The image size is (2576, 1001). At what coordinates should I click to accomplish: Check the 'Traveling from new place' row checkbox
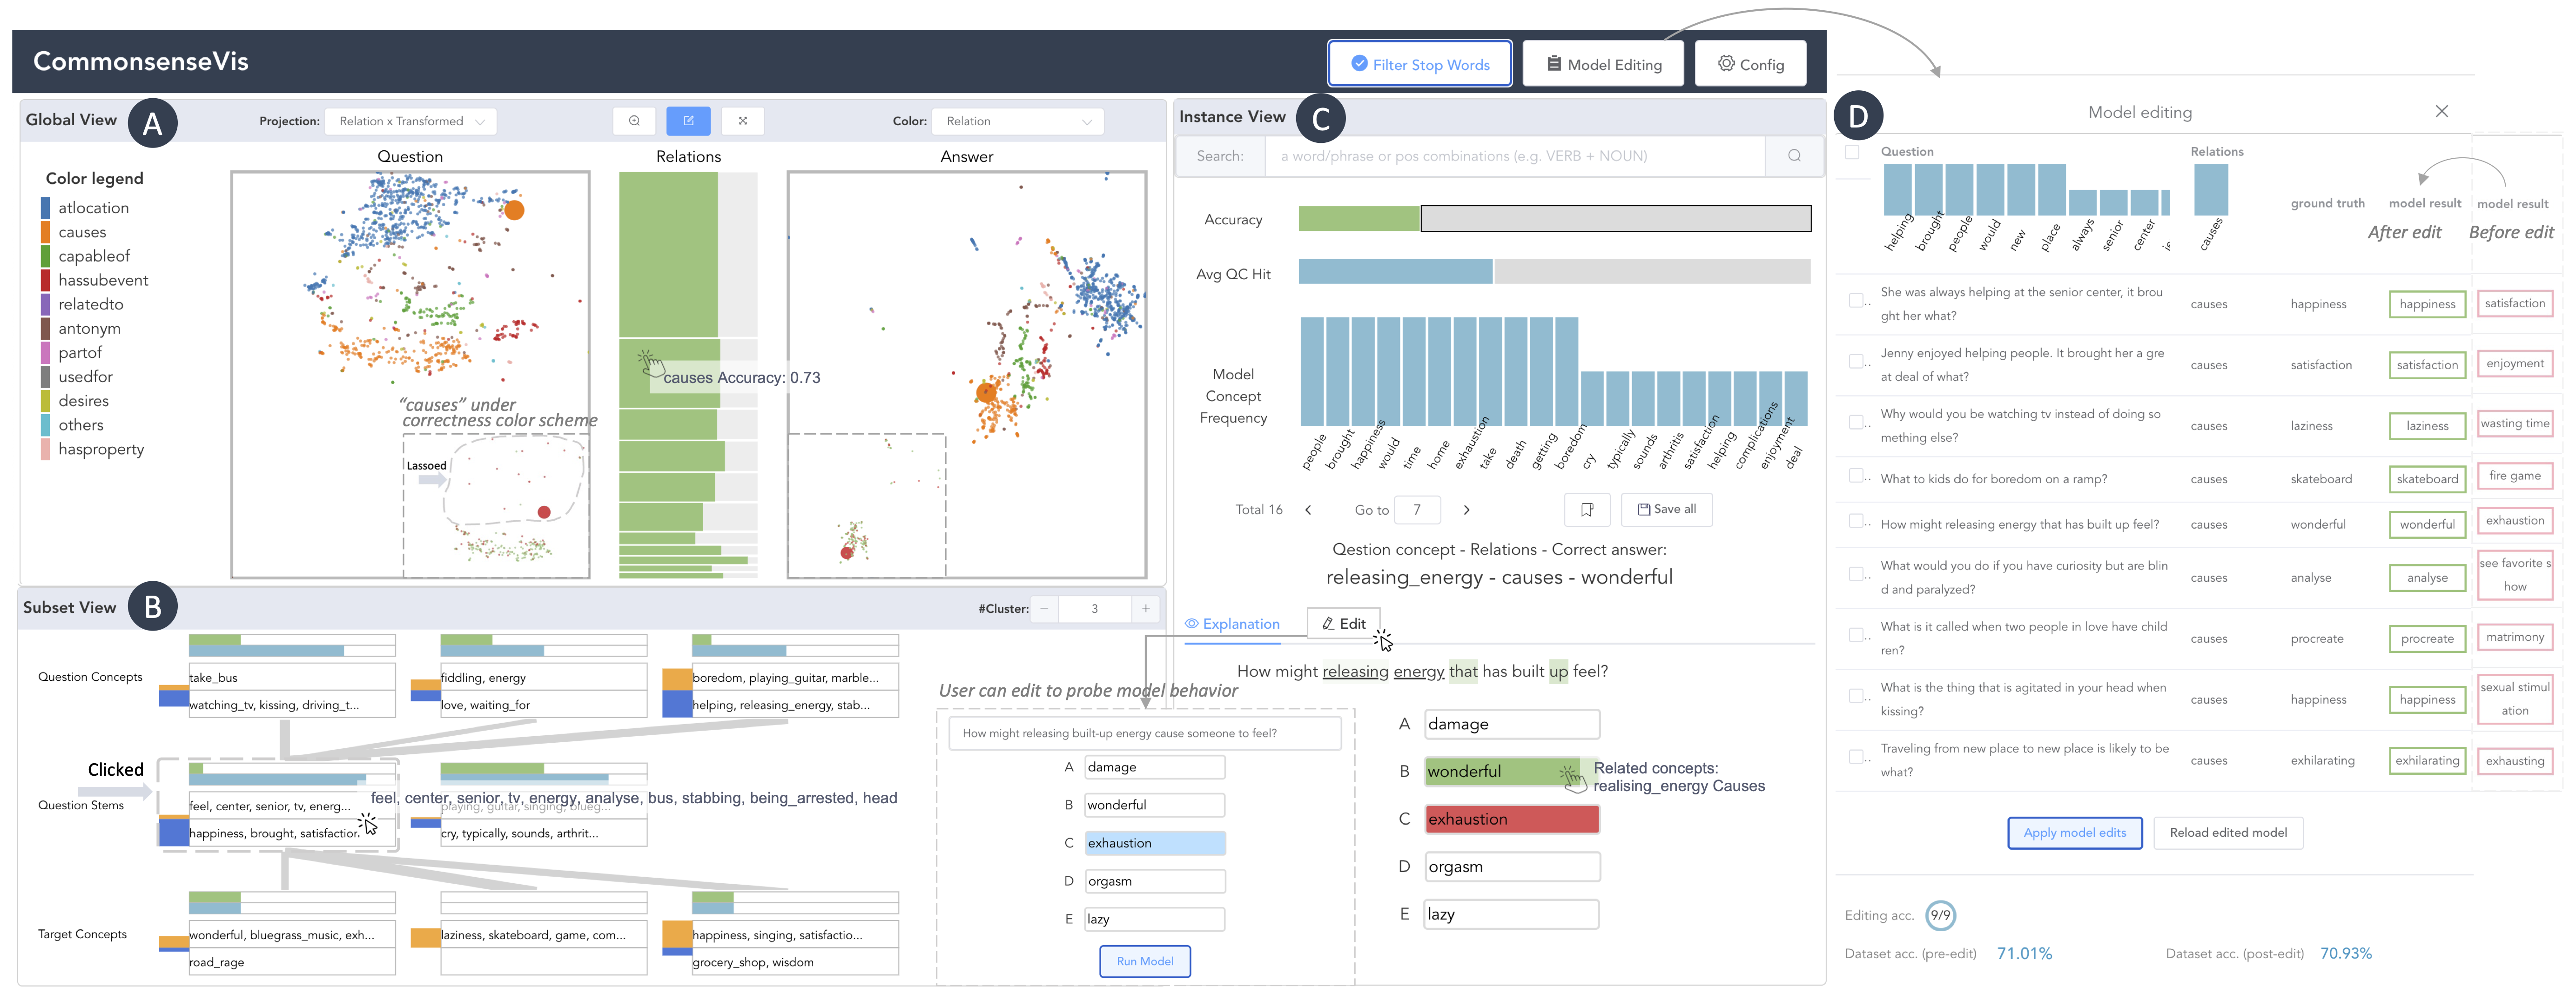point(1856,757)
